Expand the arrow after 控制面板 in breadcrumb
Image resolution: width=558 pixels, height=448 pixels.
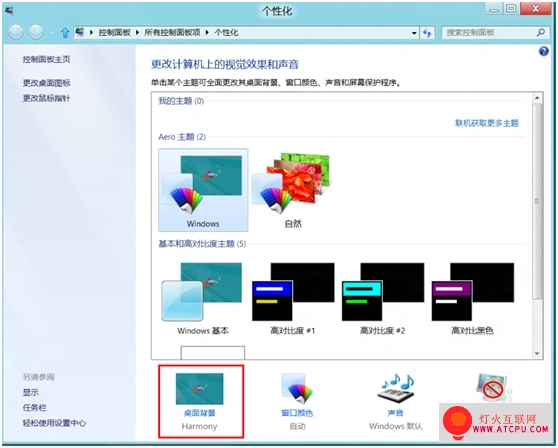[137, 33]
